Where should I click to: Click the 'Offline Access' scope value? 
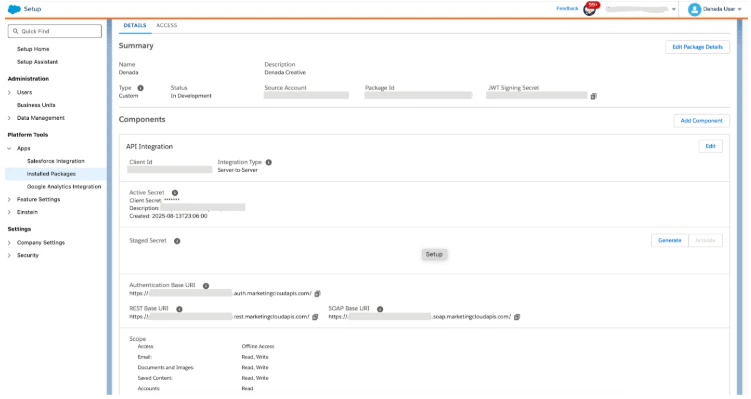pyautogui.click(x=258, y=346)
